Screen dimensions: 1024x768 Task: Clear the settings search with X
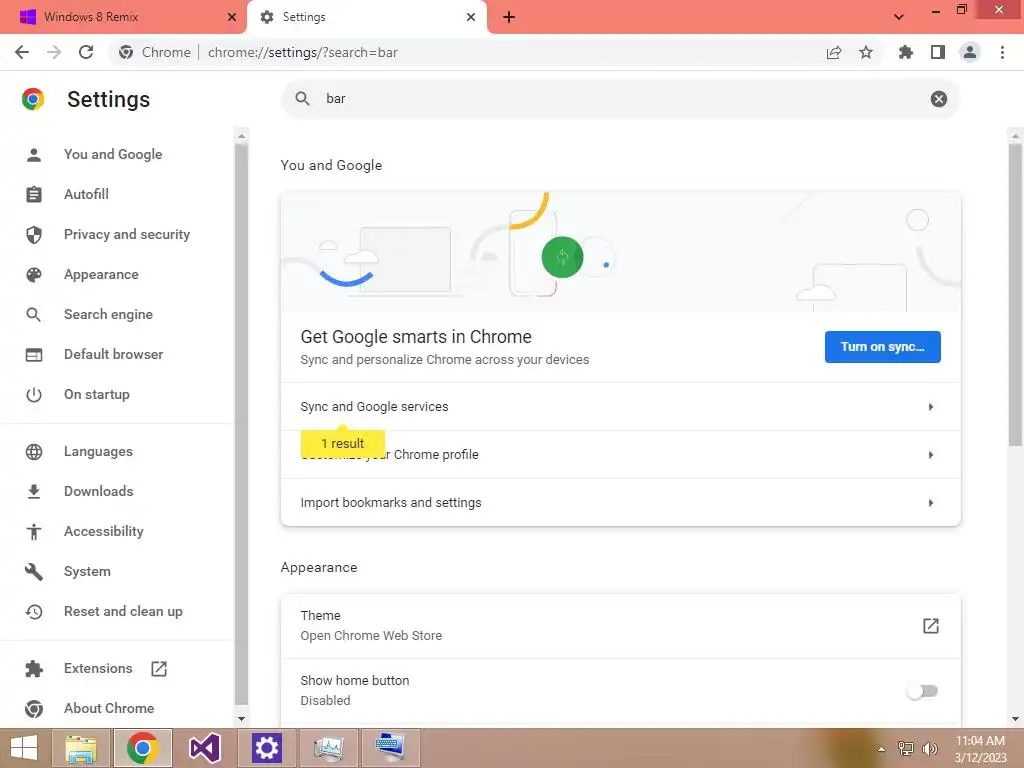click(x=938, y=99)
